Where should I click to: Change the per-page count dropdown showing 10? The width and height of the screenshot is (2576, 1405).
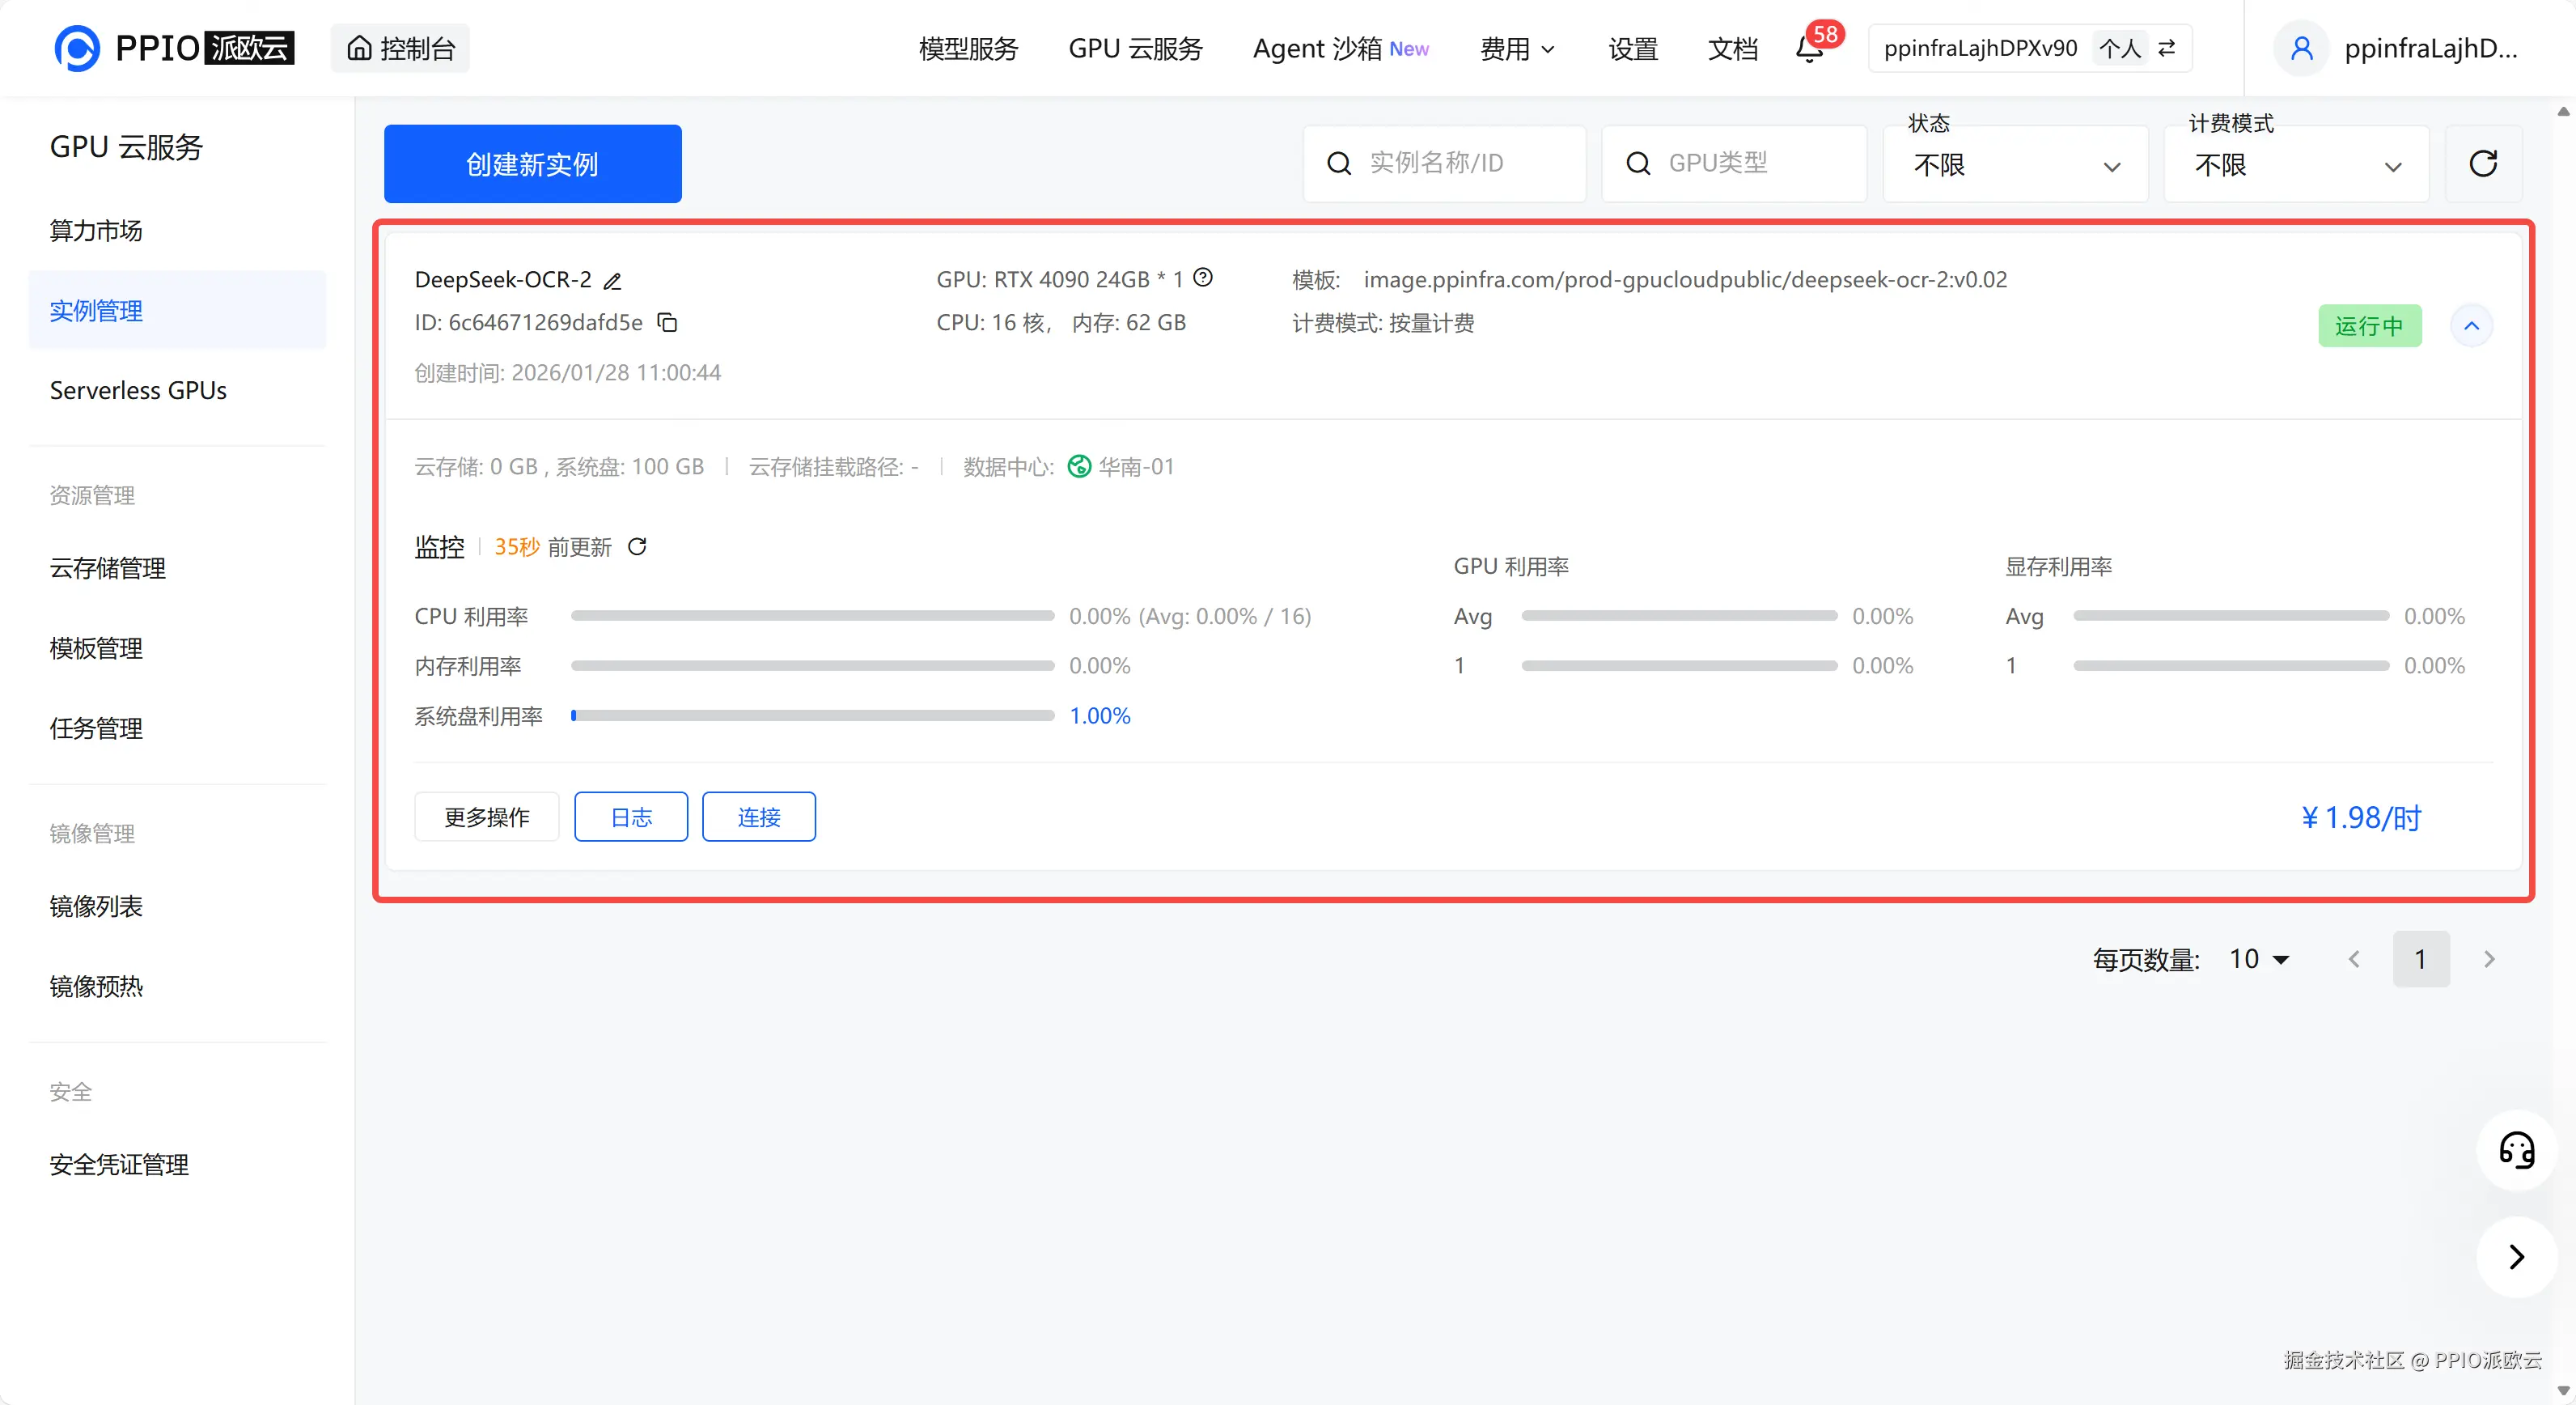pyautogui.click(x=2259, y=959)
